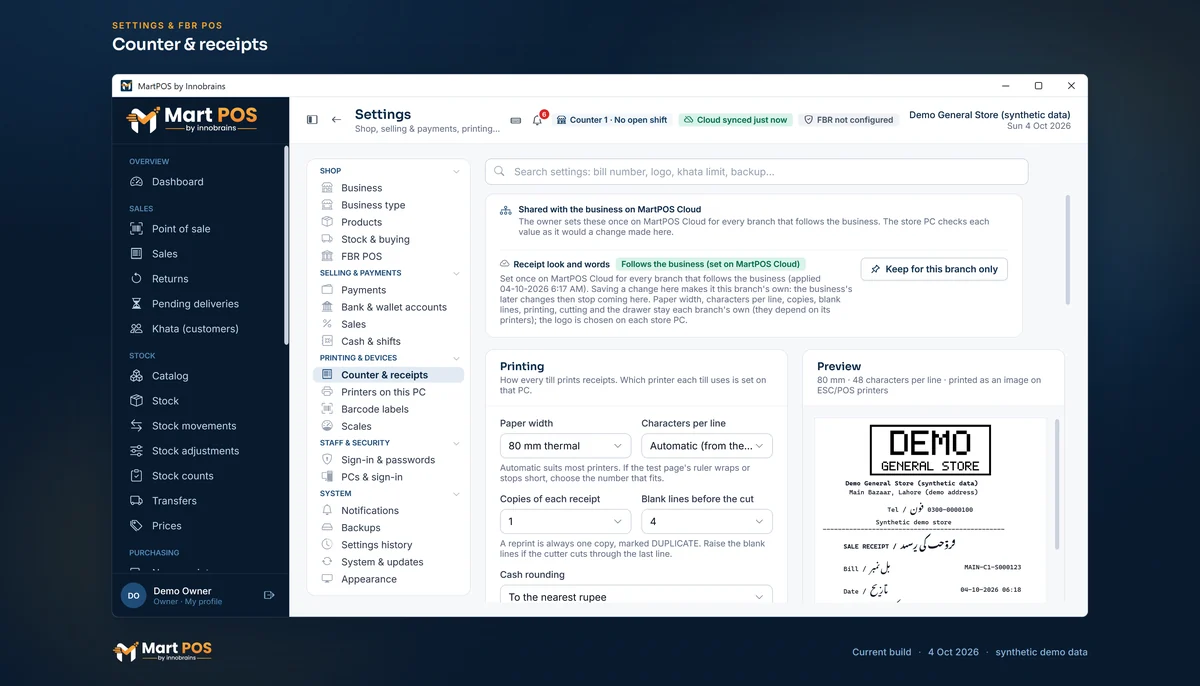Viewport: 1200px width, 686px height.
Task: Click Counter 1 · No open shift chip
Action: pos(612,120)
